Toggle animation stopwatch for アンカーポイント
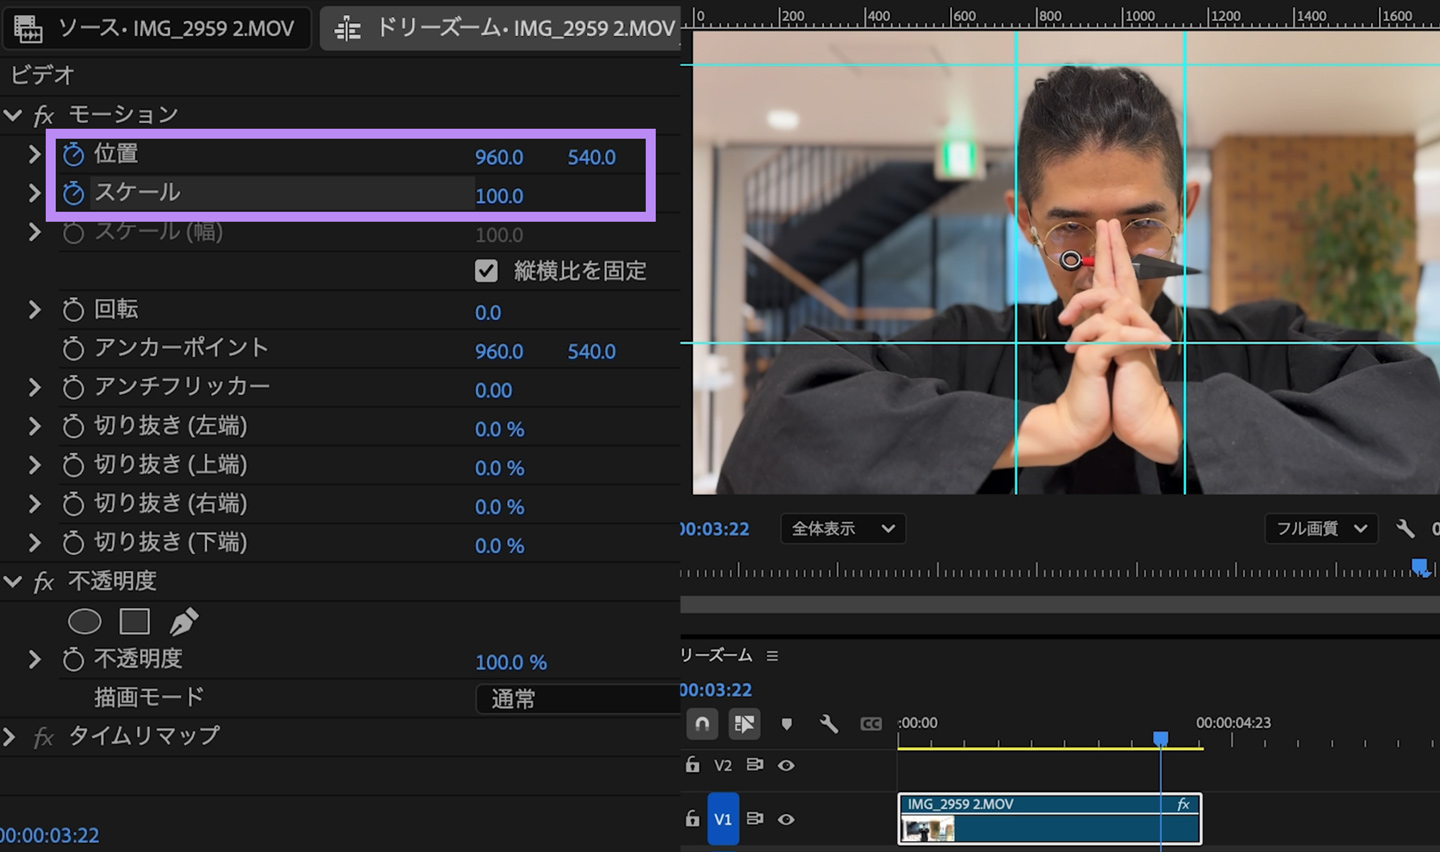Viewport: 1440px width, 852px height. 73,349
